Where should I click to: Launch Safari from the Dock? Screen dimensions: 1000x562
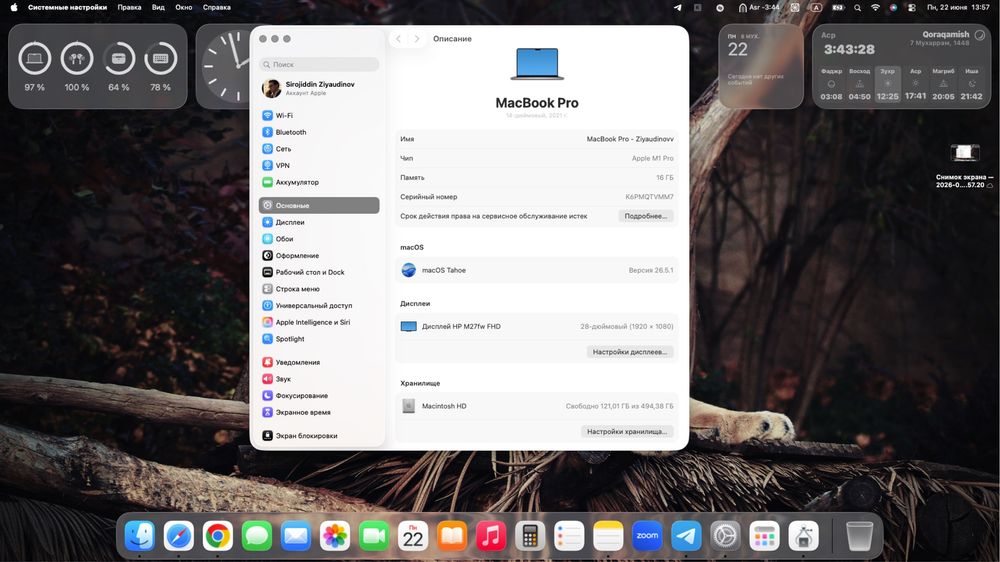coord(179,536)
